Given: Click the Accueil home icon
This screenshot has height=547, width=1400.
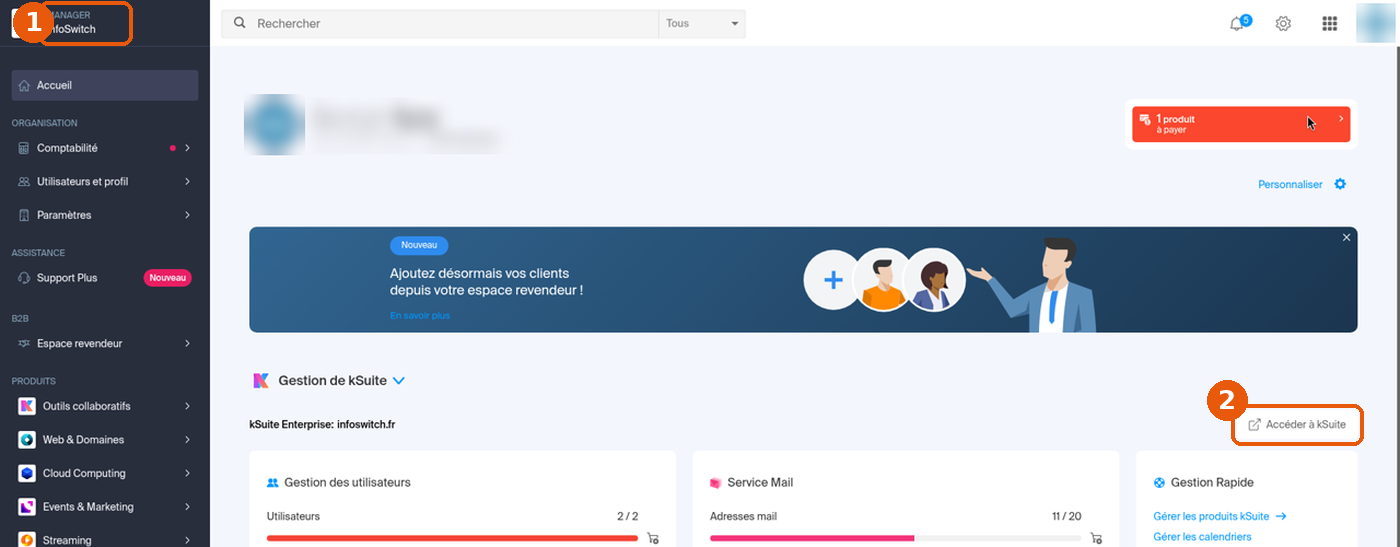Looking at the screenshot, I should coord(25,85).
